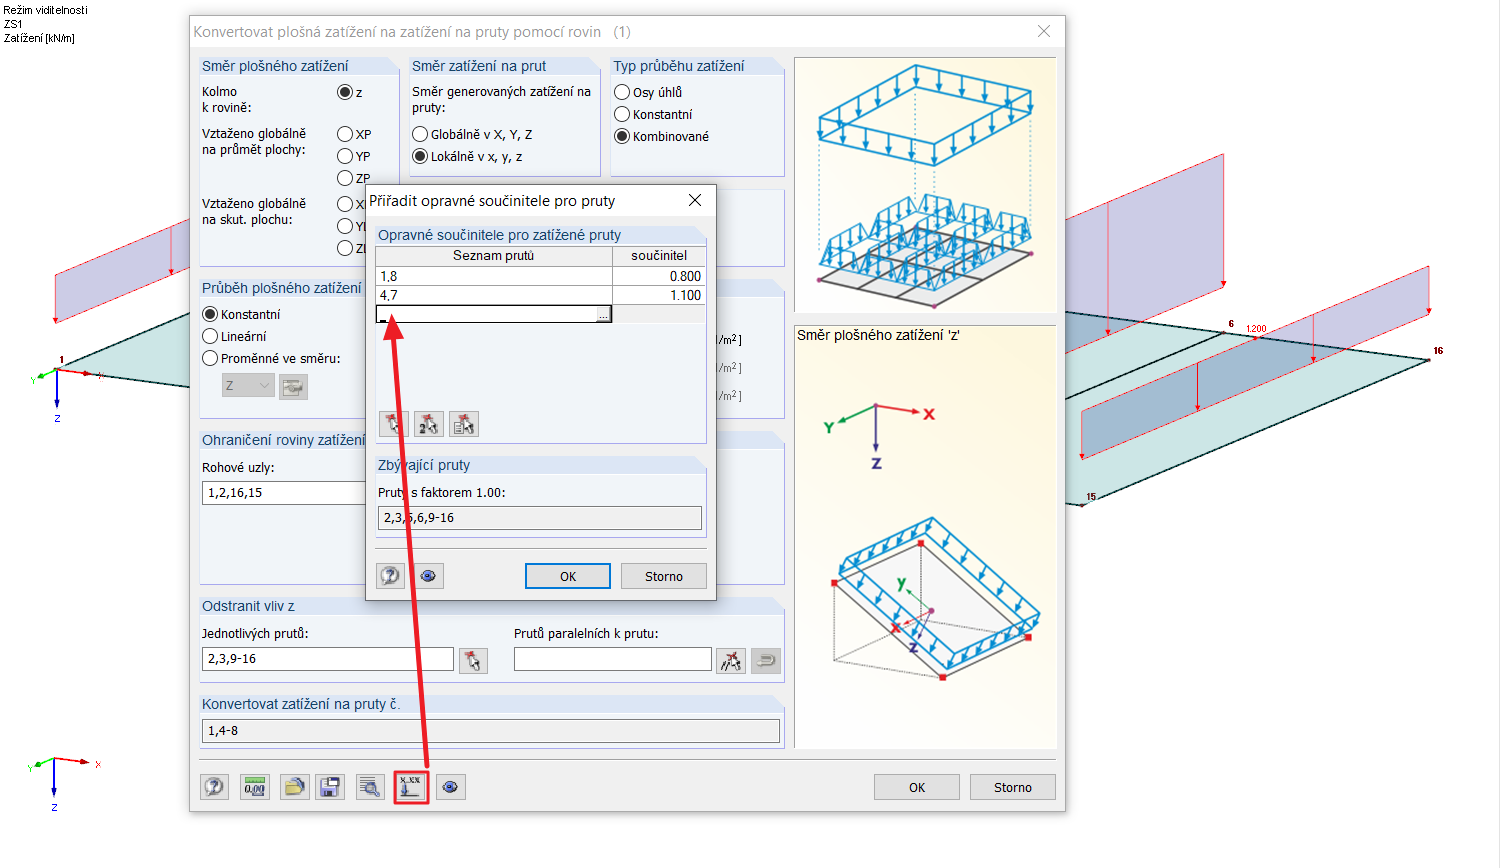
Task: Select the '1.100' coefficient cell
Action: point(659,295)
